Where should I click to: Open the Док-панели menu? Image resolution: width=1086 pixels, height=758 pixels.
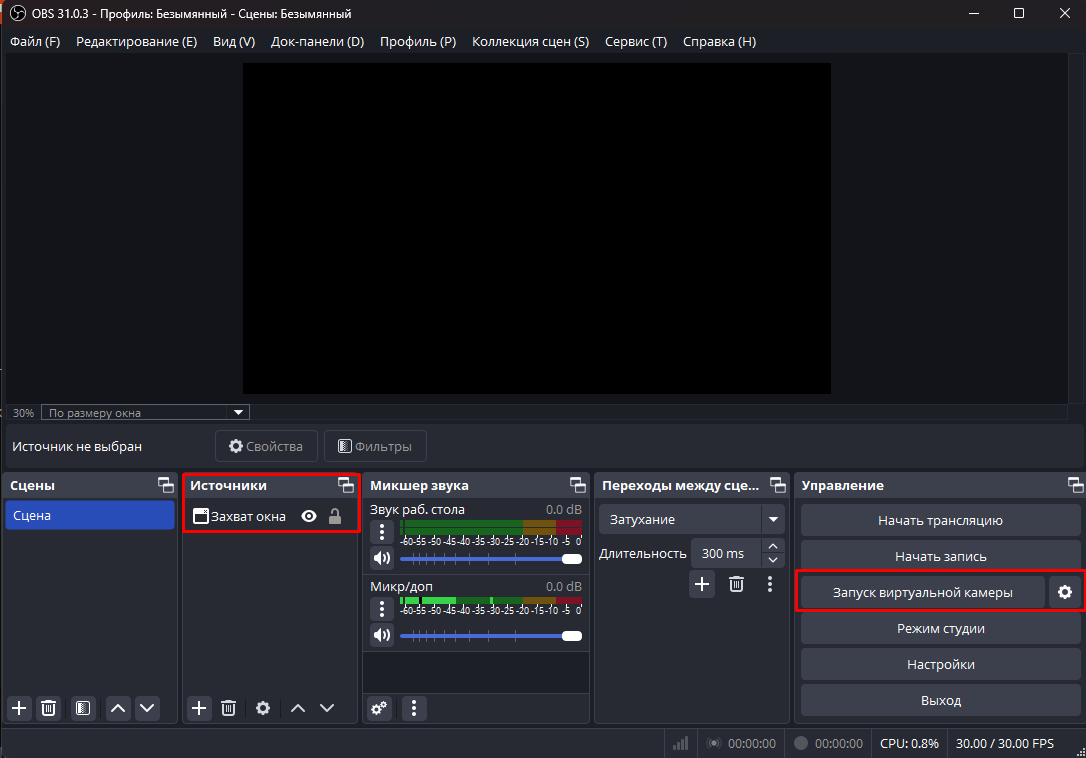coord(317,41)
